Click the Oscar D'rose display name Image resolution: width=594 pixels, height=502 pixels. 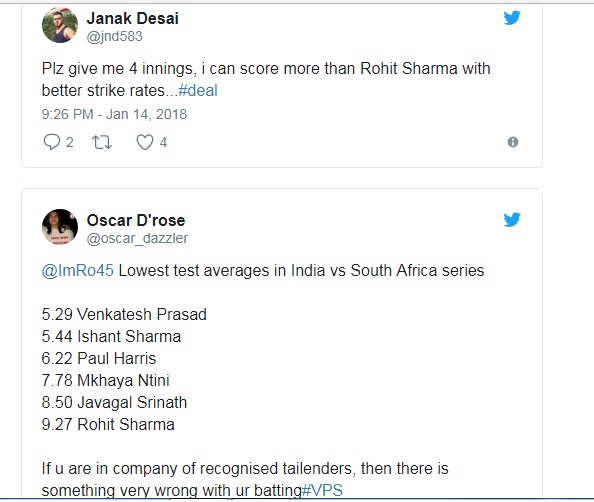pos(136,220)
